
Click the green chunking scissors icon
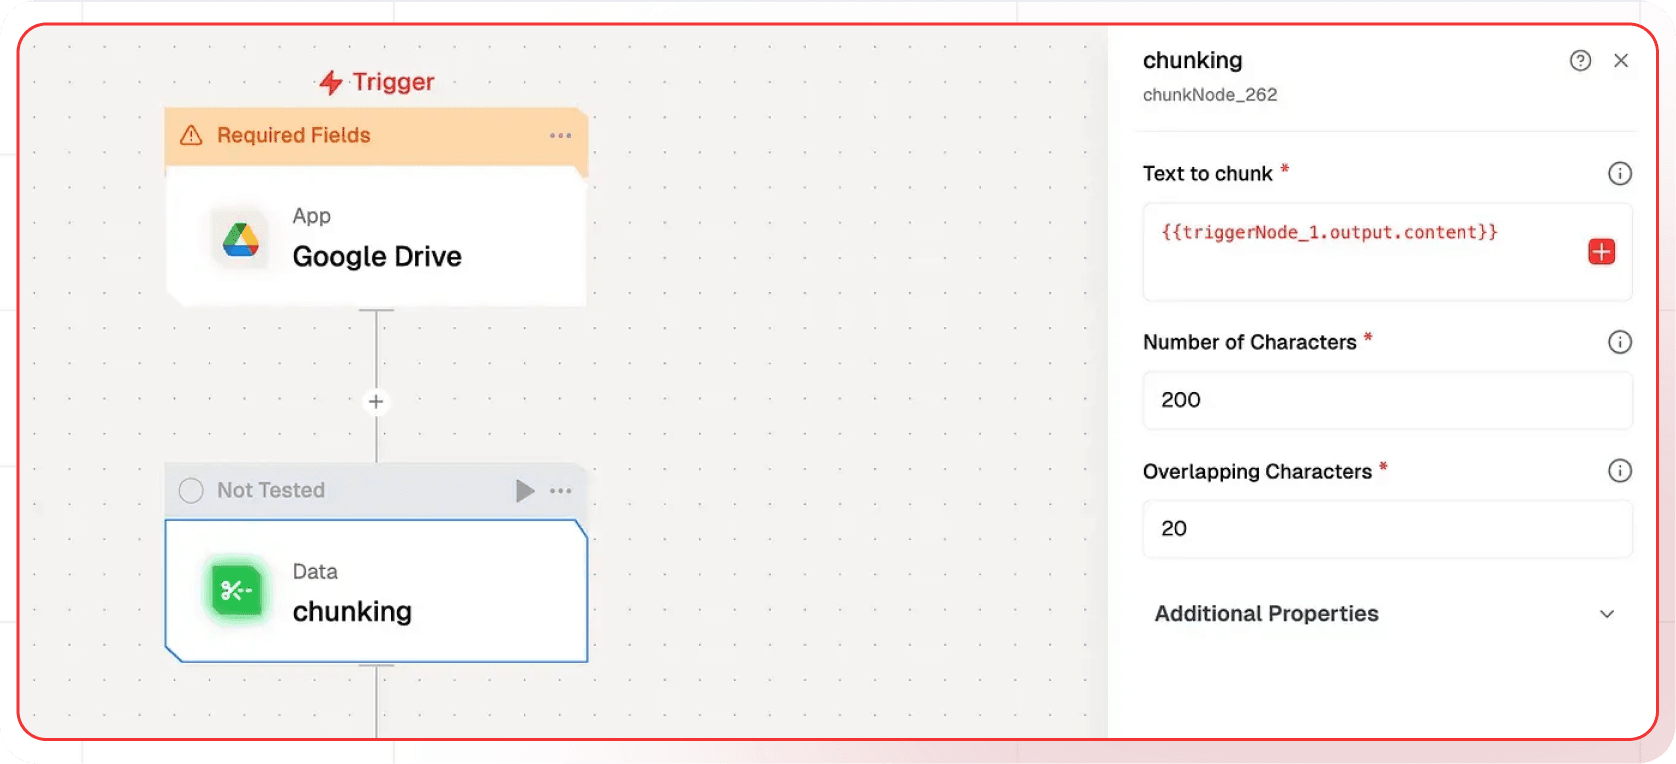tap(237, 590)
